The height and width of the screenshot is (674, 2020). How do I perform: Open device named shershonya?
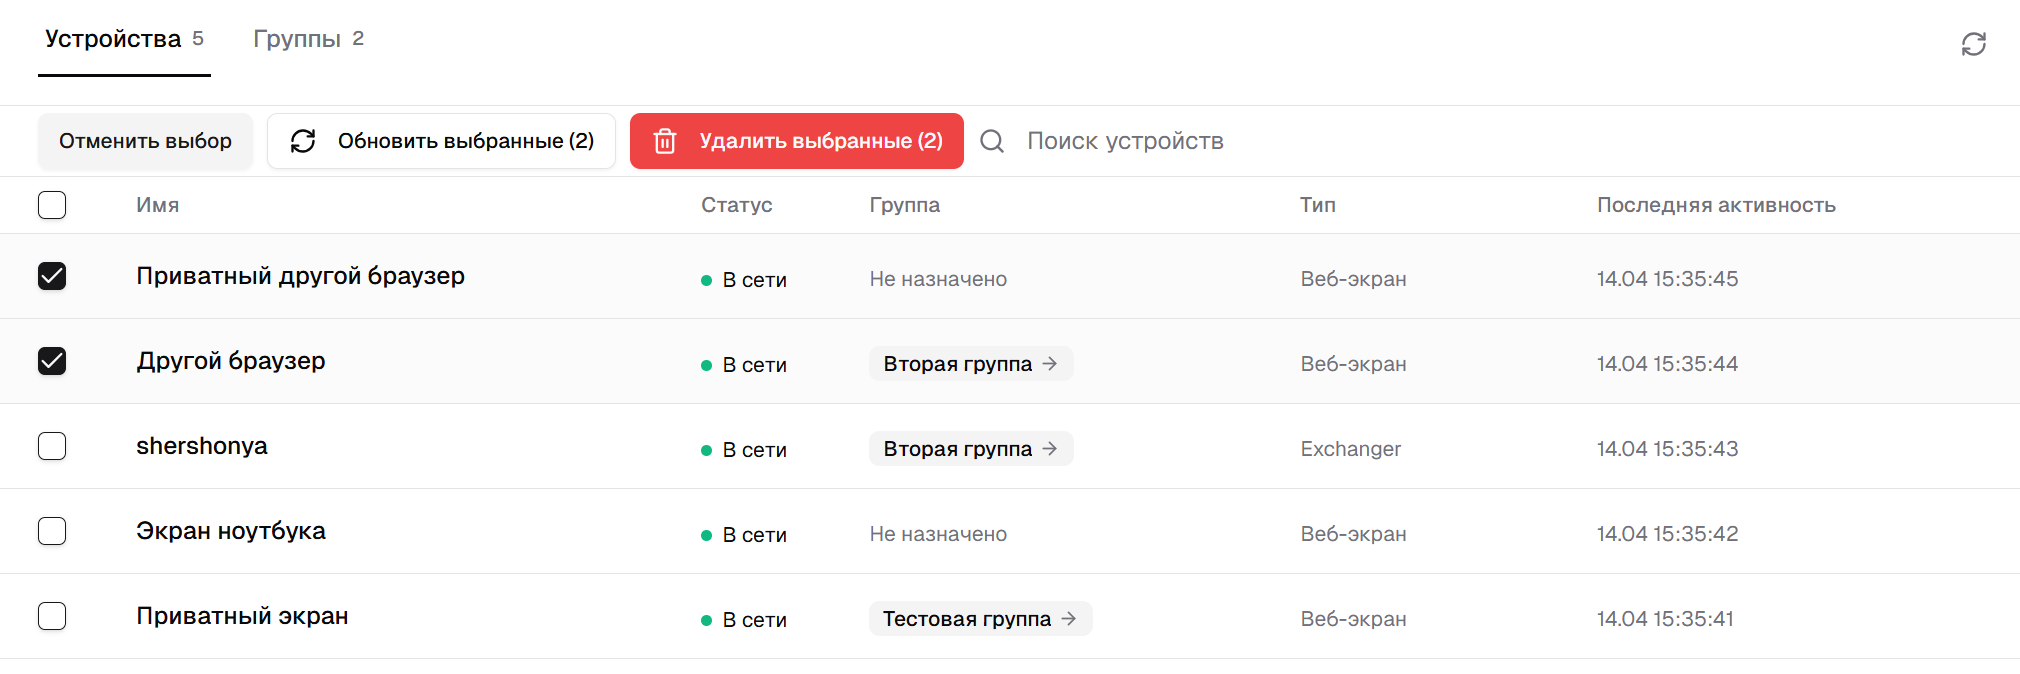pyautogui.click(x=202, y=446)
